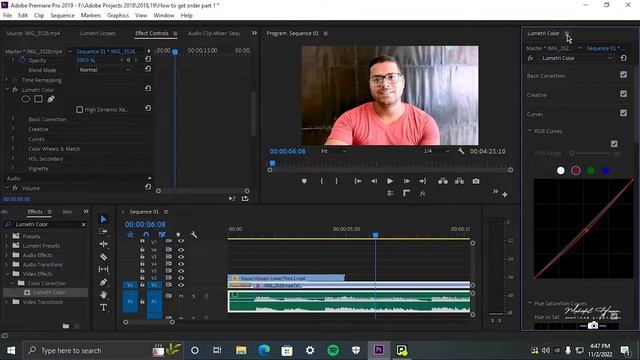
Task: Select the Slip tool
Action: click(104, 269)
